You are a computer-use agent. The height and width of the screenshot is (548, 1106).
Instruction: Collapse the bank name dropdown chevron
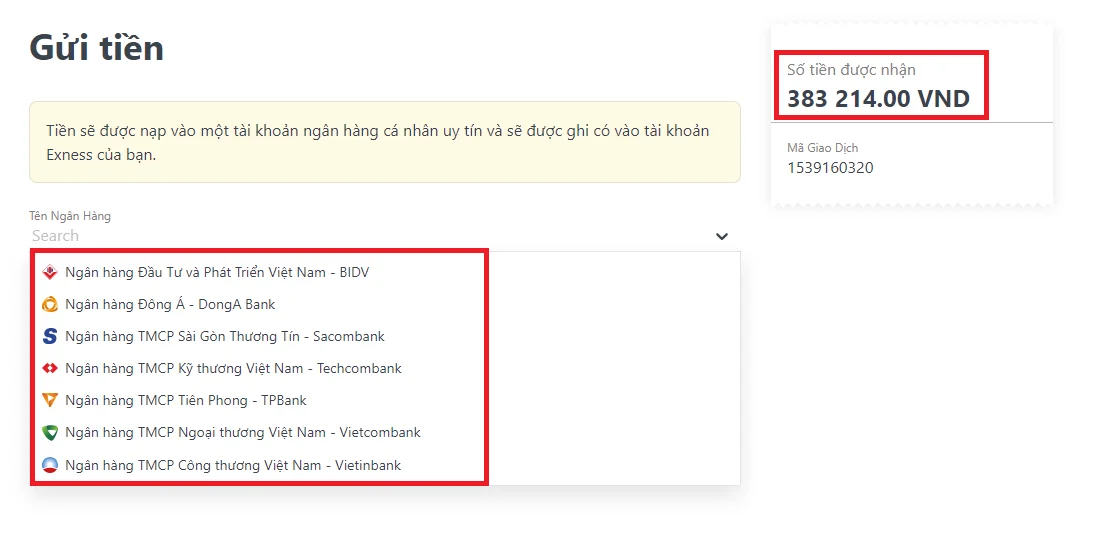pos(722,236)
